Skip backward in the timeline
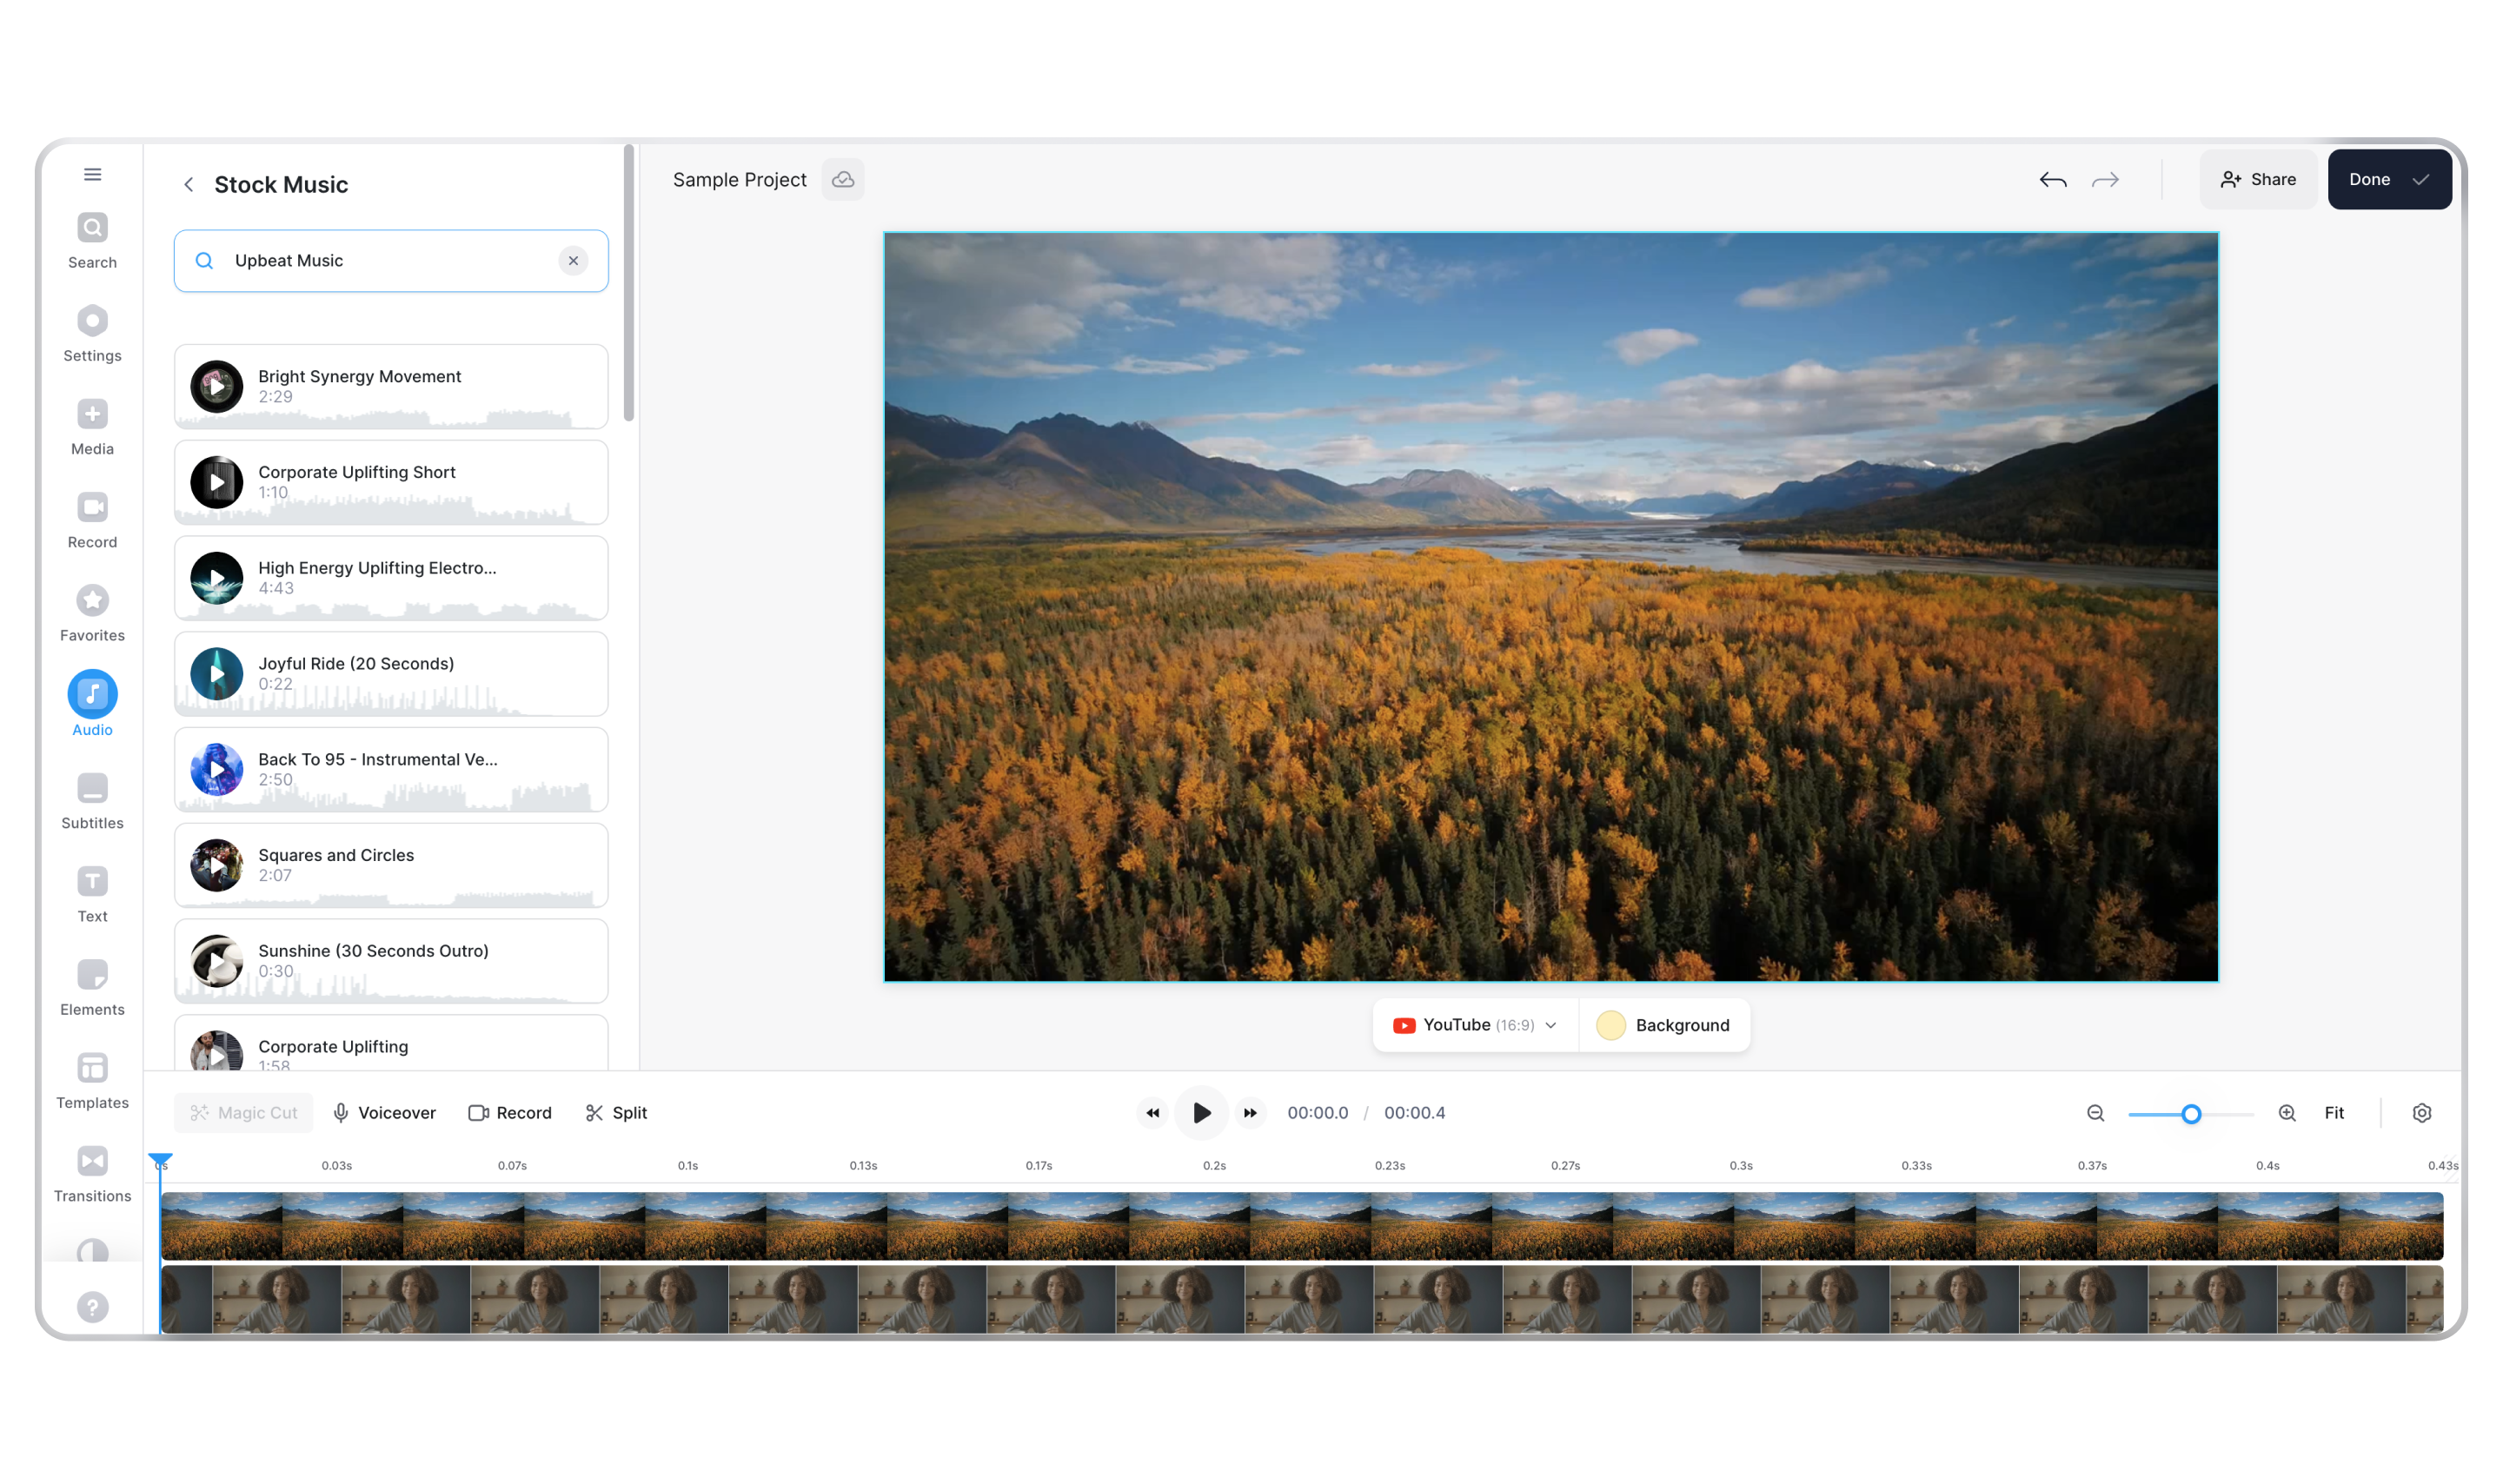This screenshot has width=2503, height=1484. 1152,1112
